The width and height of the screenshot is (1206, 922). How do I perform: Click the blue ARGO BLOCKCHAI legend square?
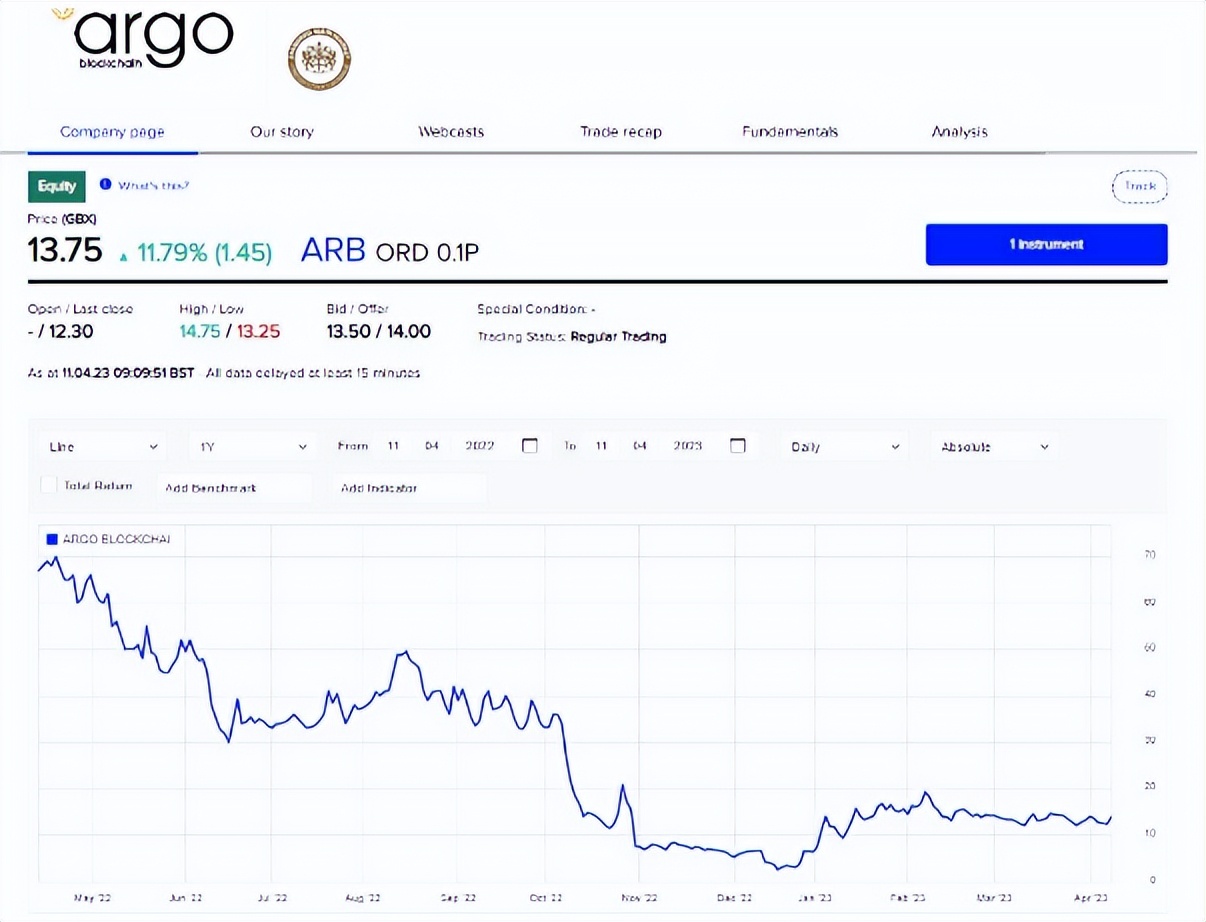(x=52, y=538)
